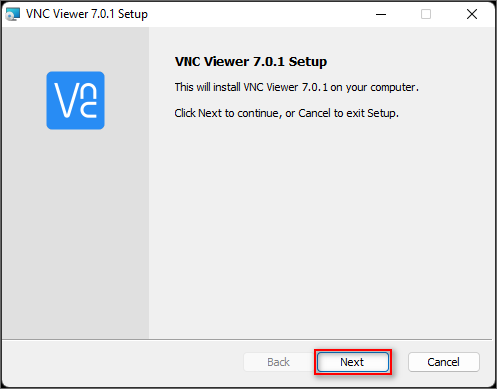The image size is (497, 389).
Task: Click the title bar text VNC Viewer 7.0.1 Setup
Action: click(87, 14)
